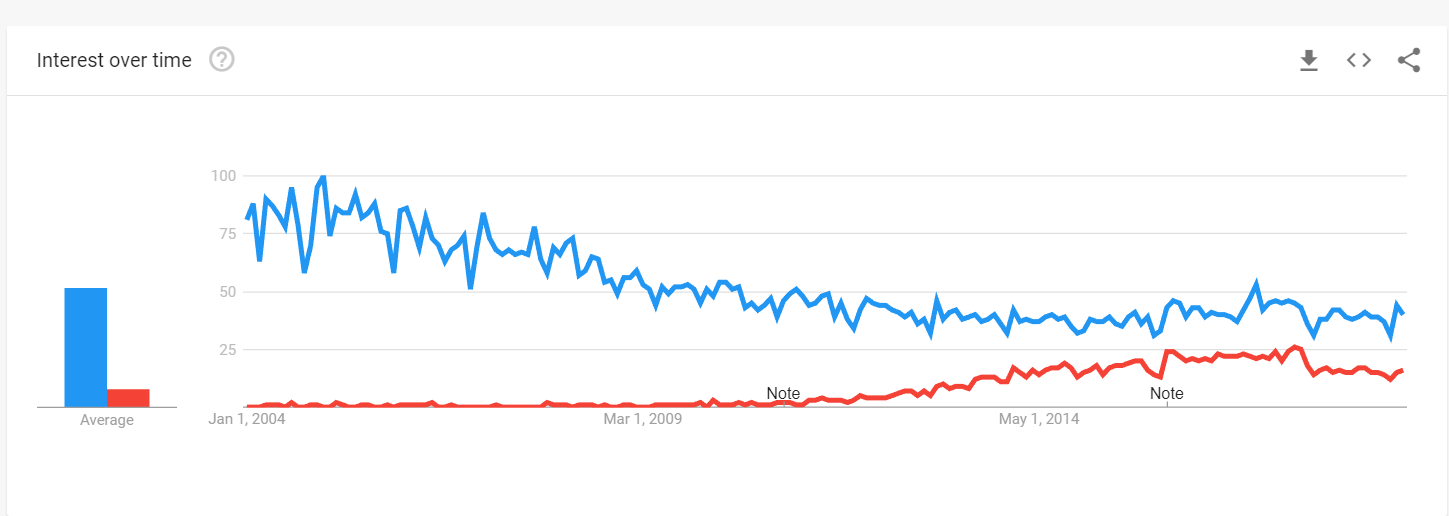The image size is (1449, 516).
Task: Click the blue Average bar
Action: click(86, 347)
